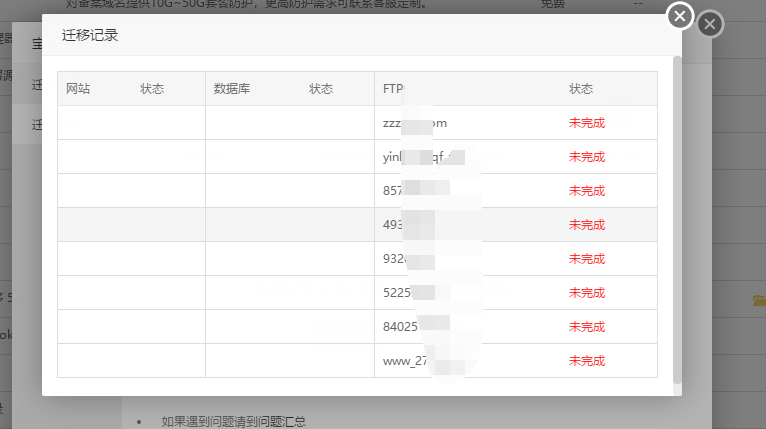Click the 状态 header in the FTP section
This screenshot has width=766, height=429.
pyautogui.click(x=581, y=88)
